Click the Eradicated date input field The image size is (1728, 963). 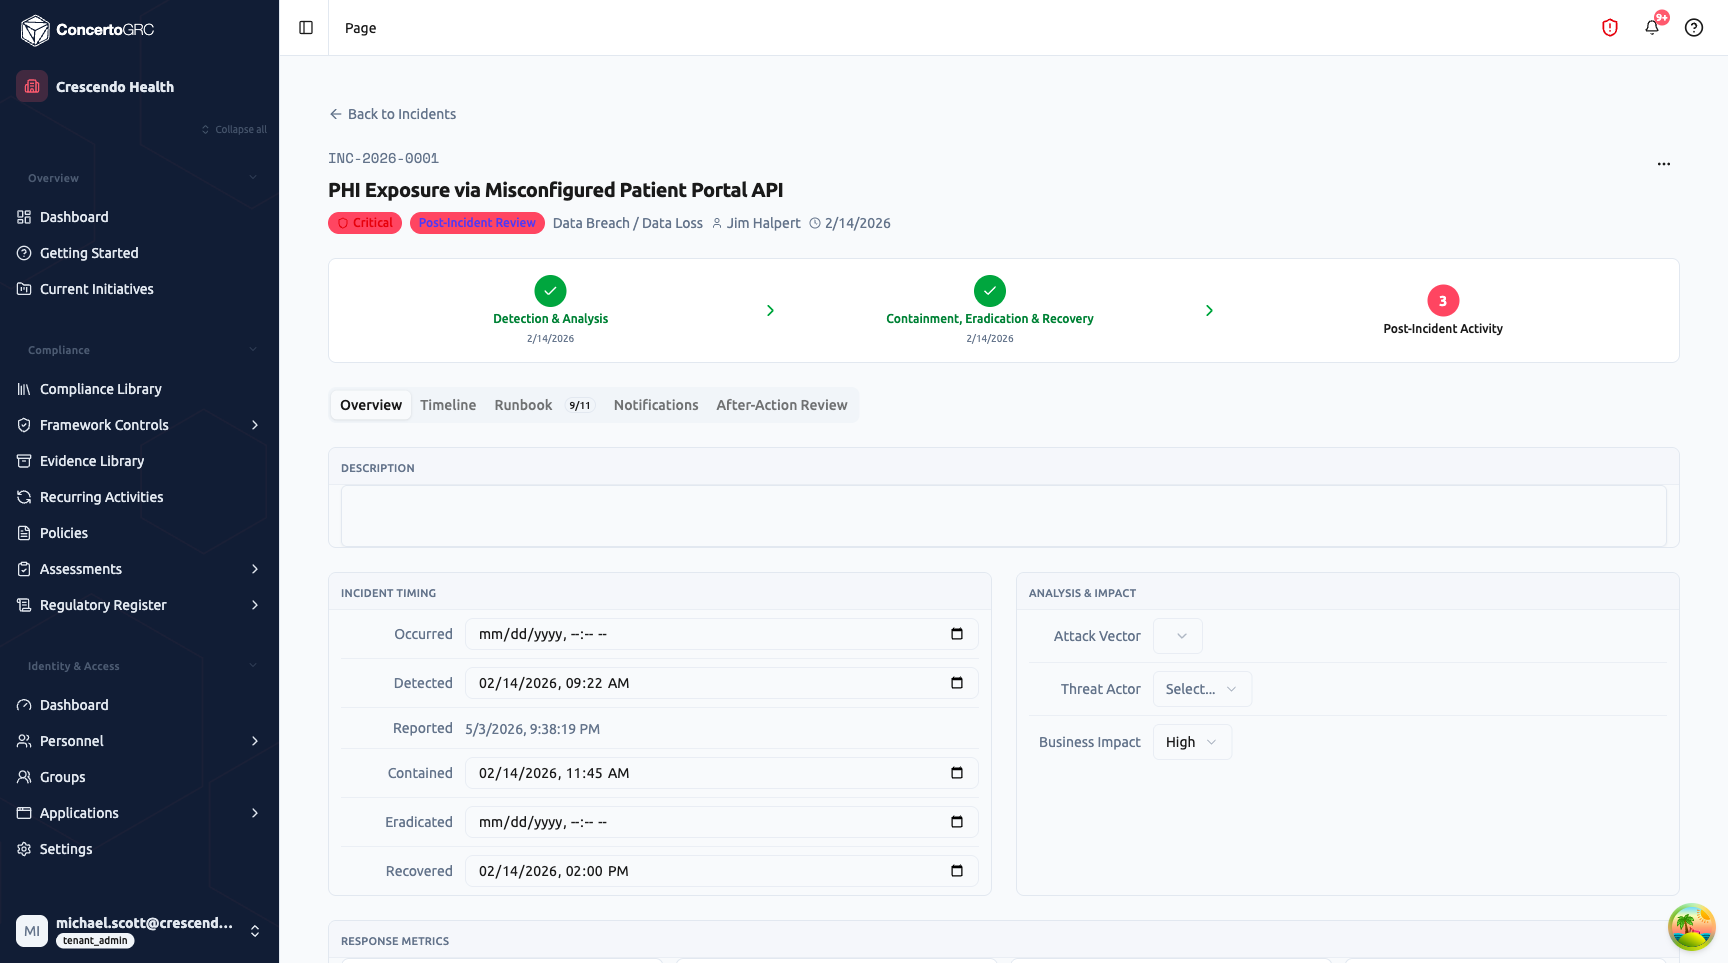(721, 822)
